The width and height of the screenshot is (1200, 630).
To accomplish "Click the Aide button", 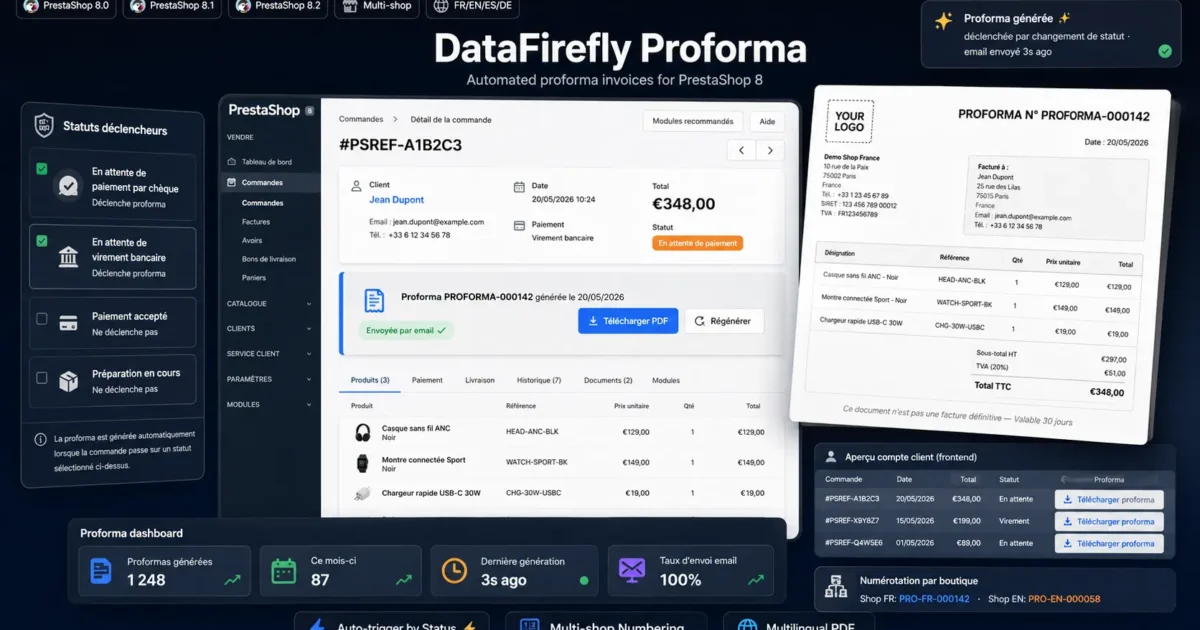I will [x=767, y=121].
